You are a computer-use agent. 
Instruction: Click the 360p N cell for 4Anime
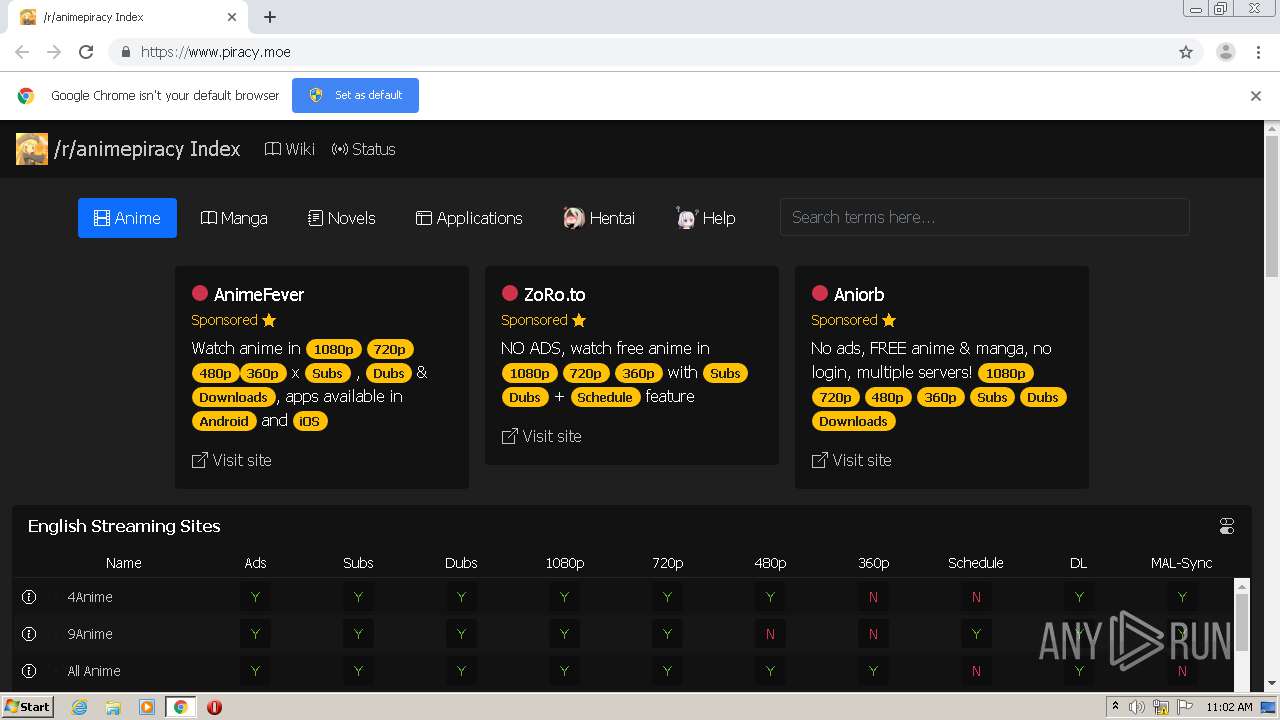click(x=873, y=597)
